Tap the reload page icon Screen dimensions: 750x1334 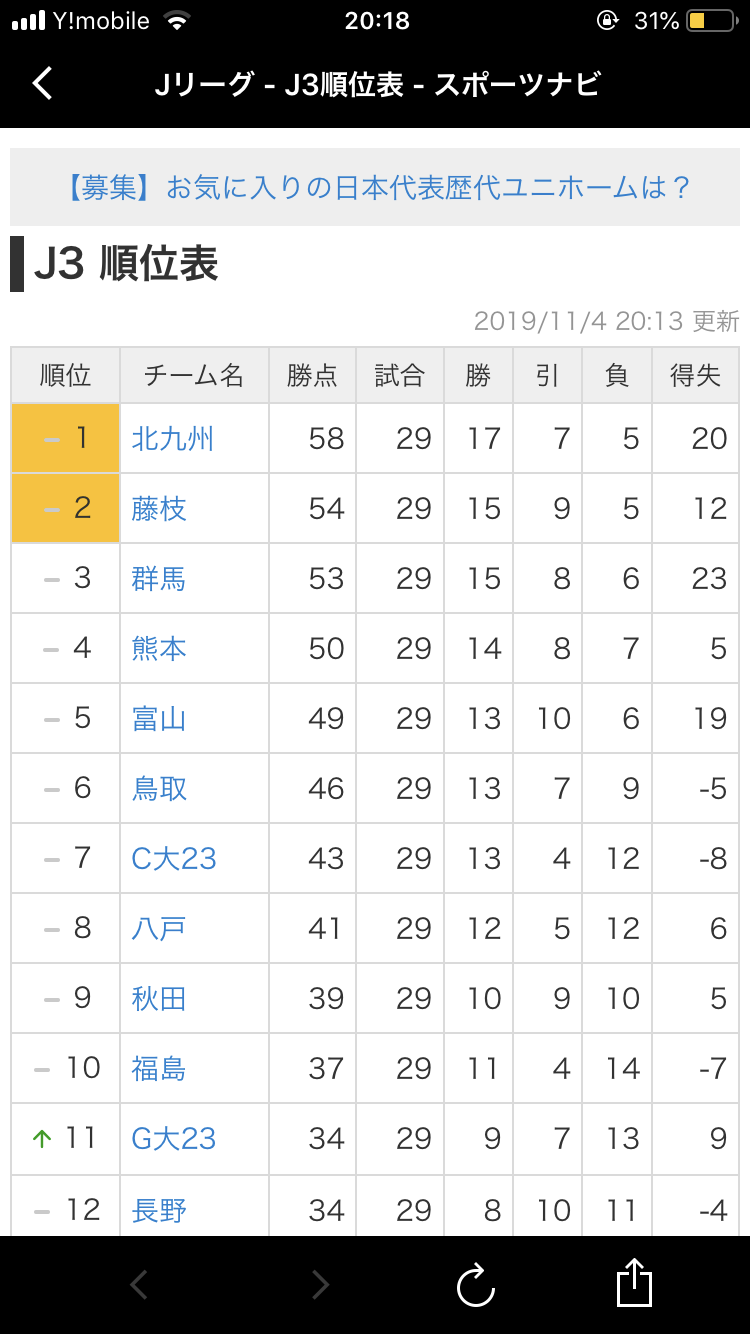476,1285
